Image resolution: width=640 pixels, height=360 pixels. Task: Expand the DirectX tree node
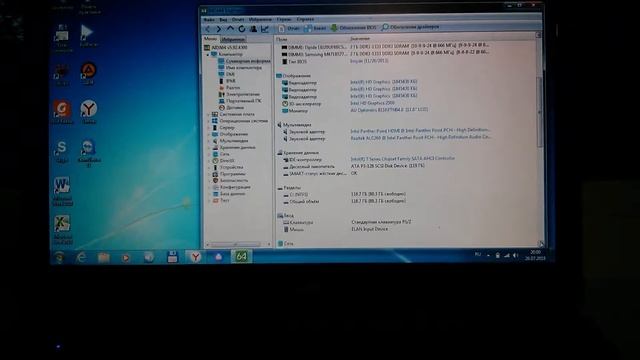208,161
